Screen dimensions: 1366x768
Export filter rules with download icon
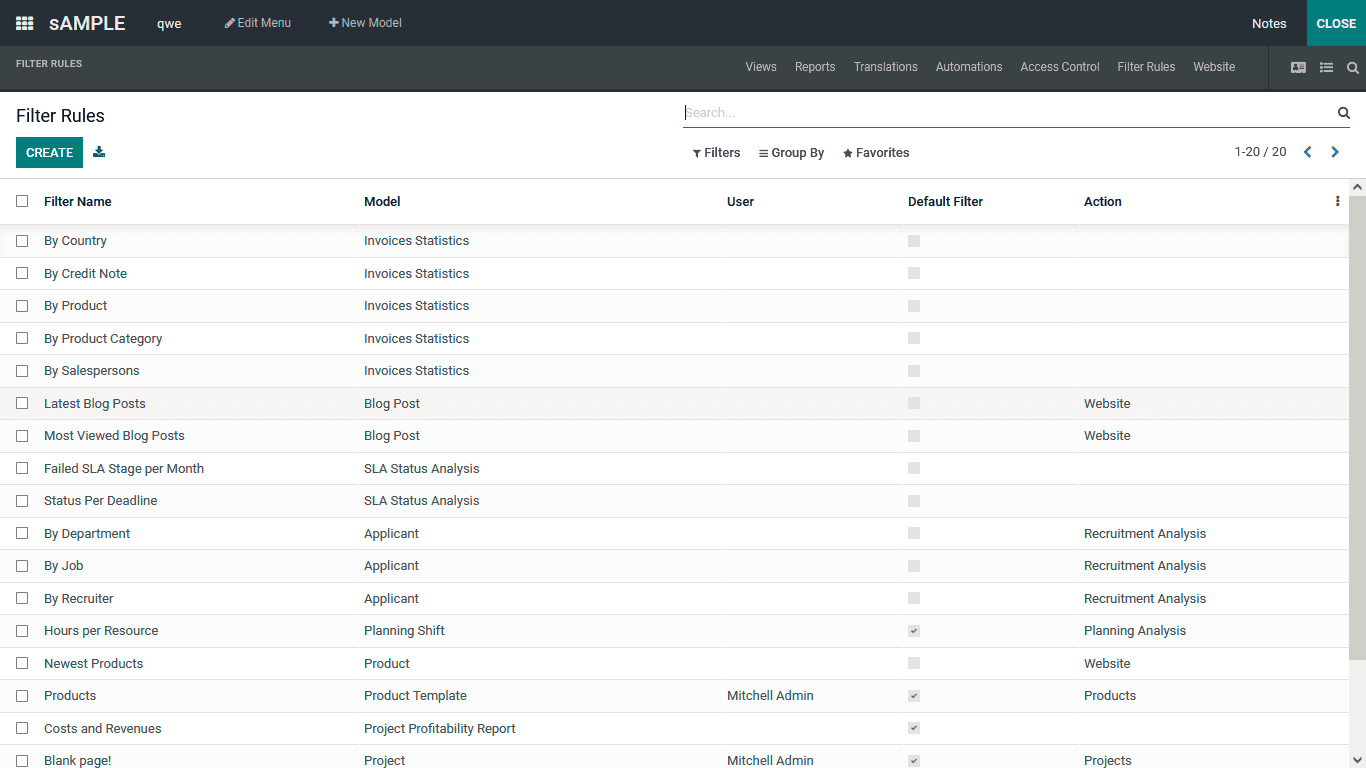[98, 152]
